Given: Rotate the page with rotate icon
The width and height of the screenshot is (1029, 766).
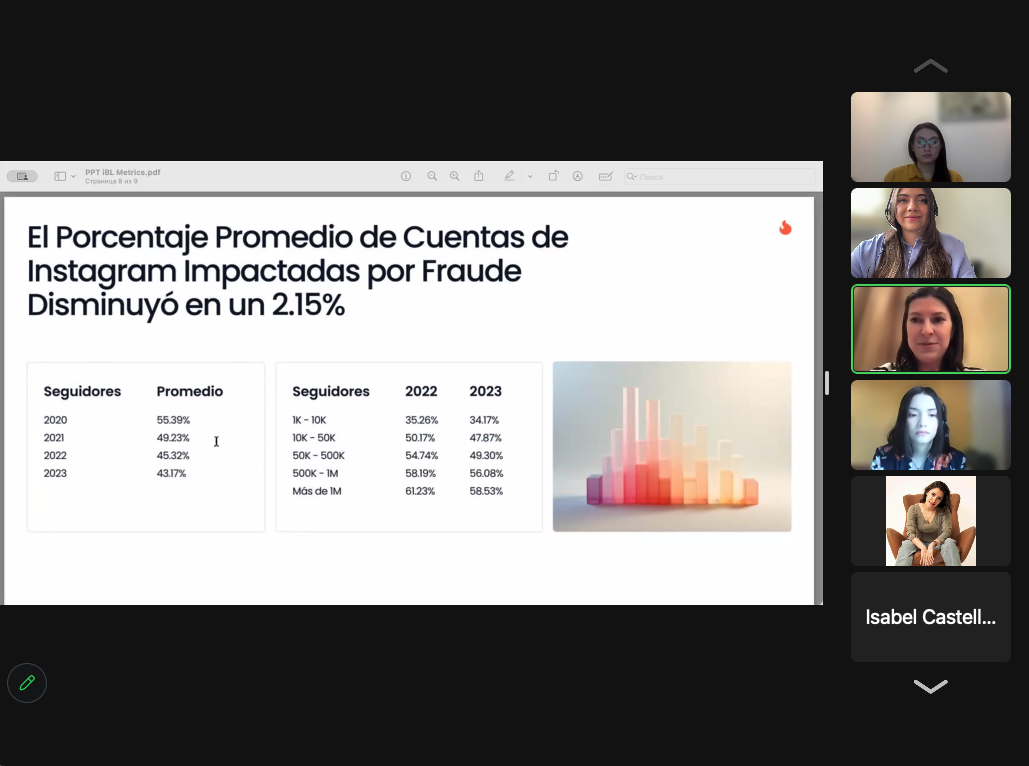Looking at the screenshot, I should tap(553, 176).
